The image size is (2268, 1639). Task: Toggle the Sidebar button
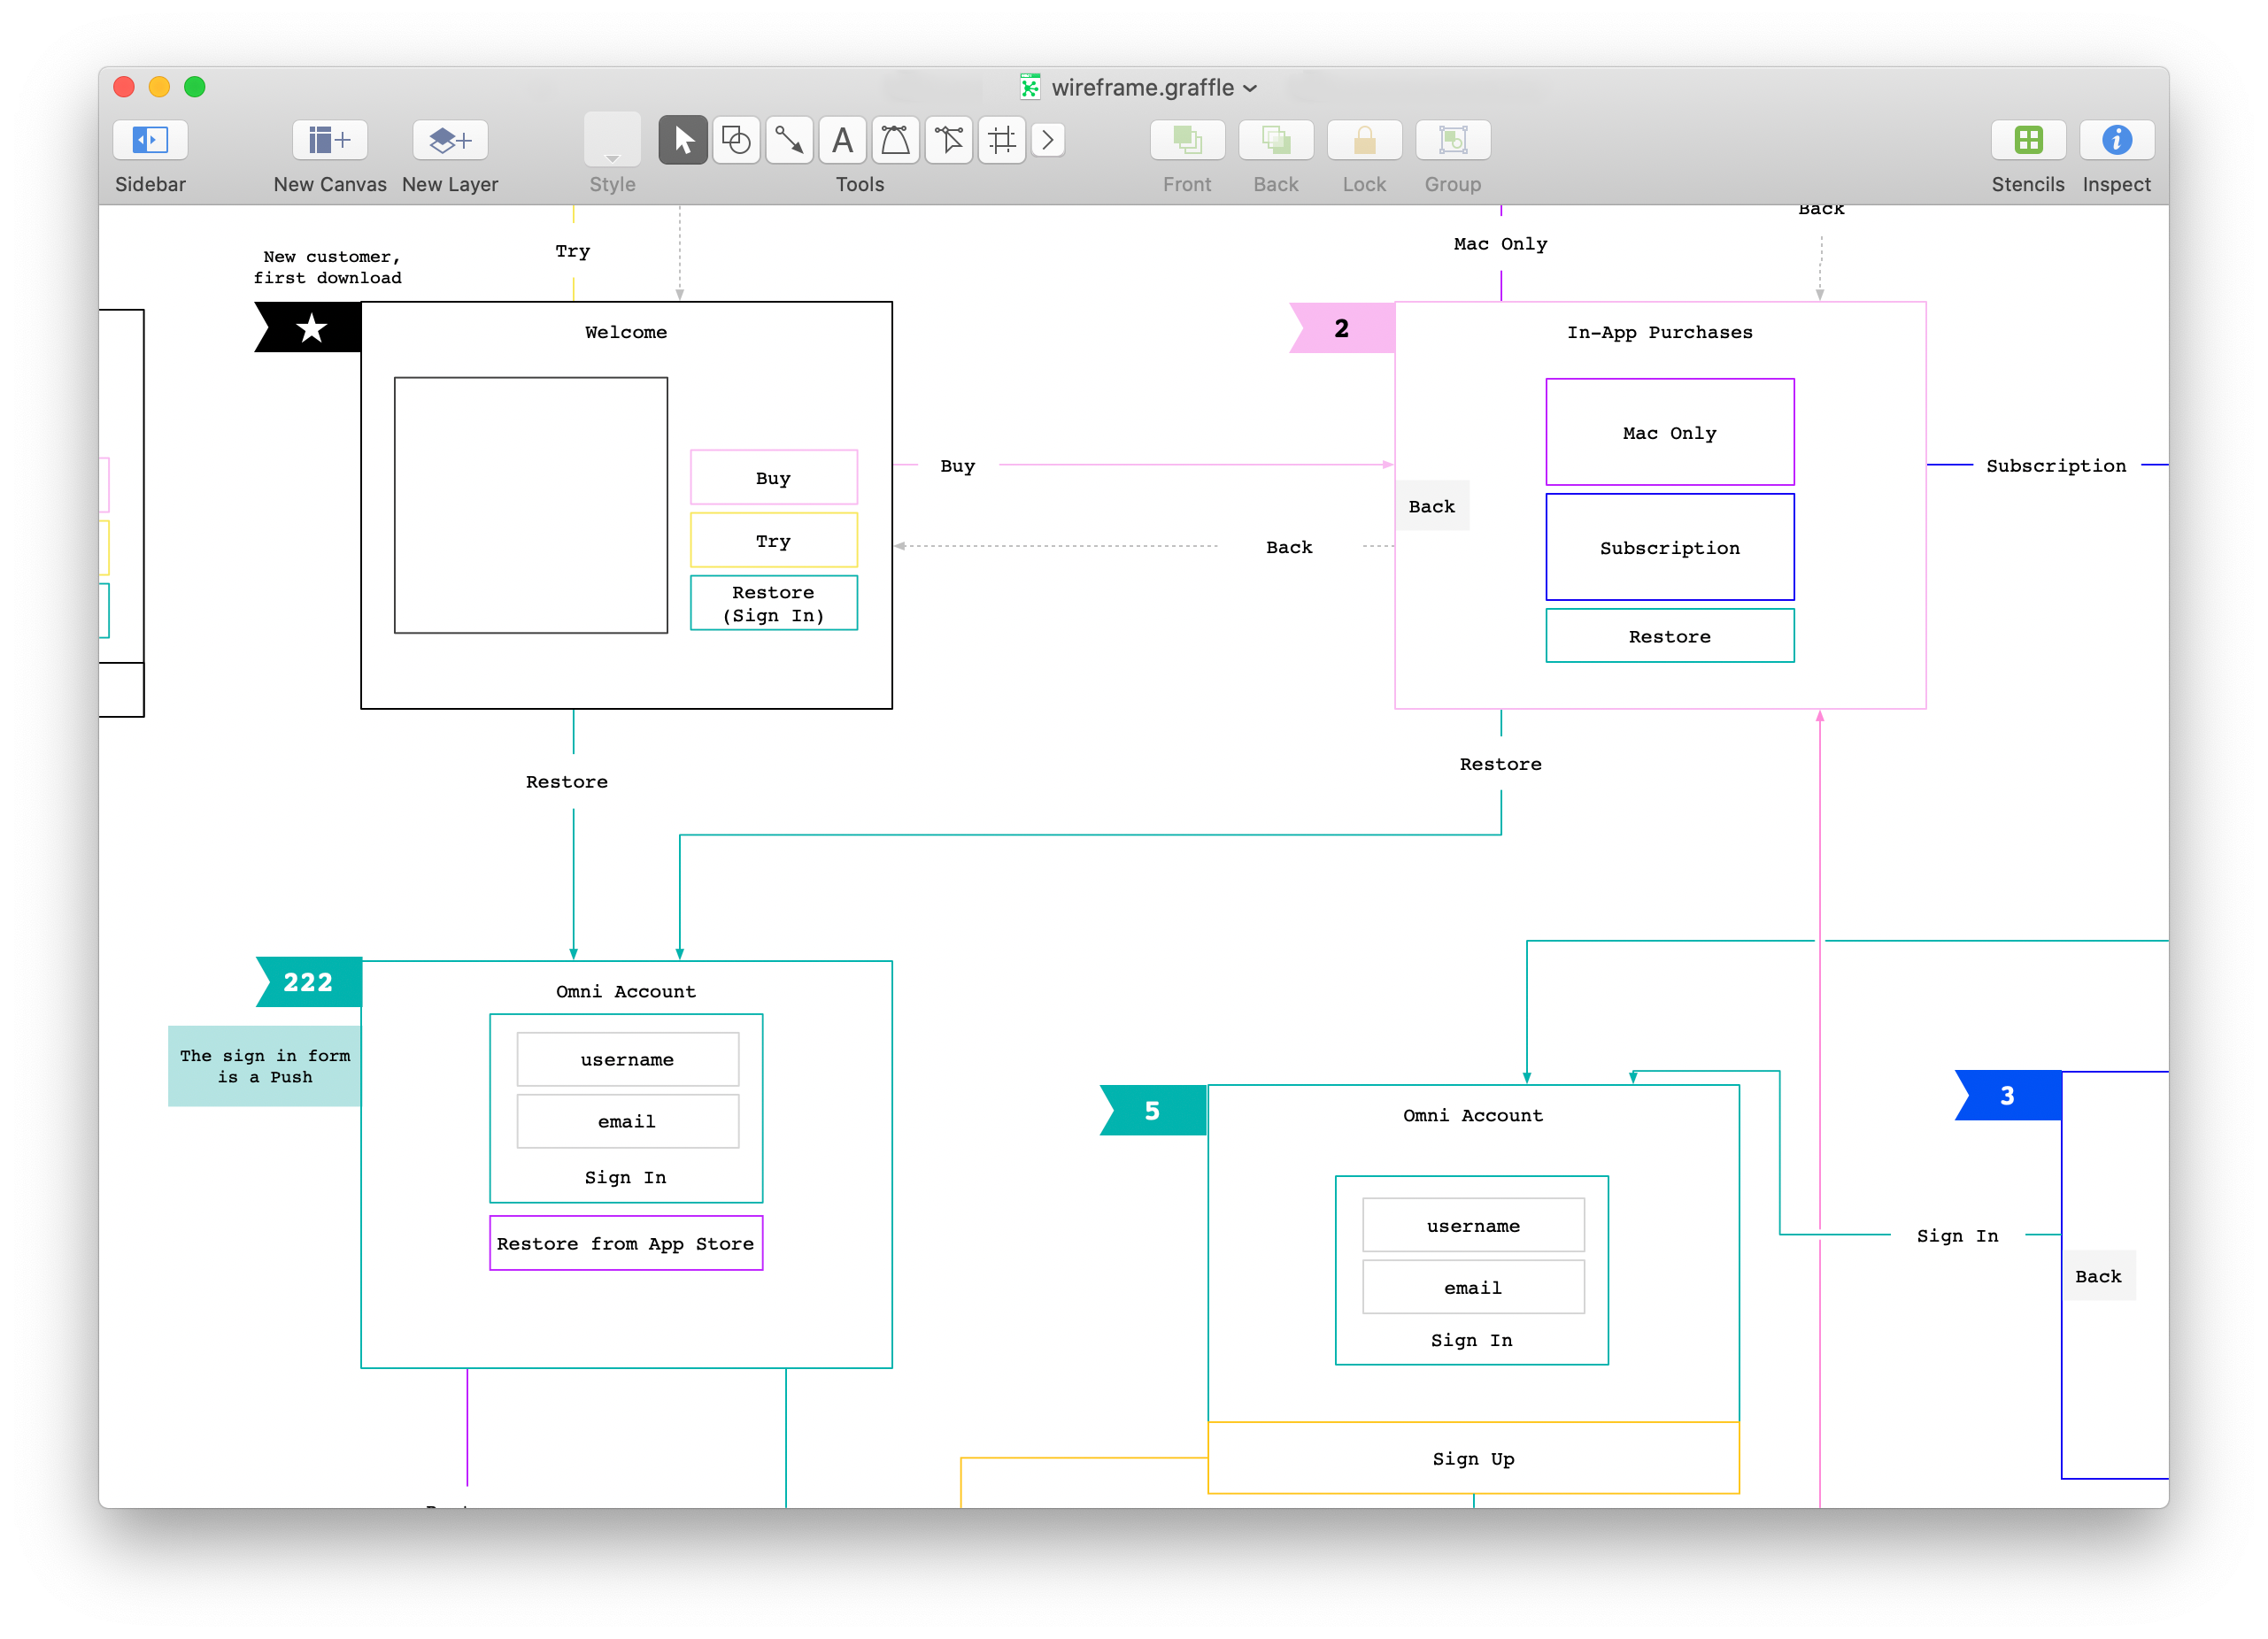point(150,140)
